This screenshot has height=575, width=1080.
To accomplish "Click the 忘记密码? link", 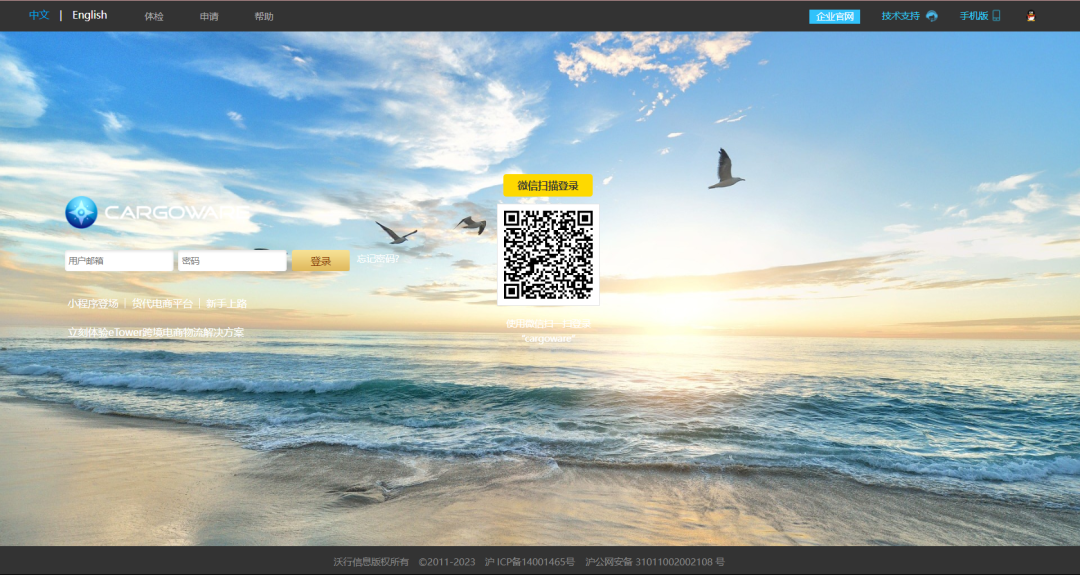I will (378, 259).
